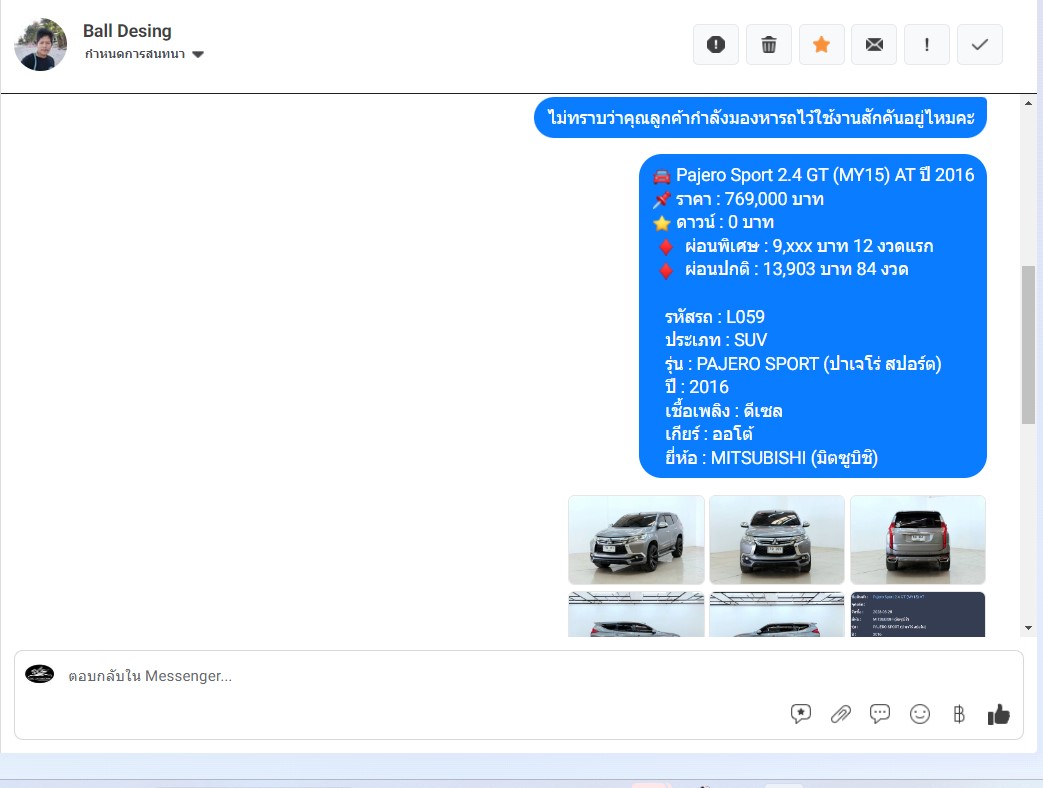Click the model line PAJERO SPORT (ปาเจโร่ สปอร์ต)
Image resolution: width=1043 pixels, height=788 pixels.
coord(804,364)
